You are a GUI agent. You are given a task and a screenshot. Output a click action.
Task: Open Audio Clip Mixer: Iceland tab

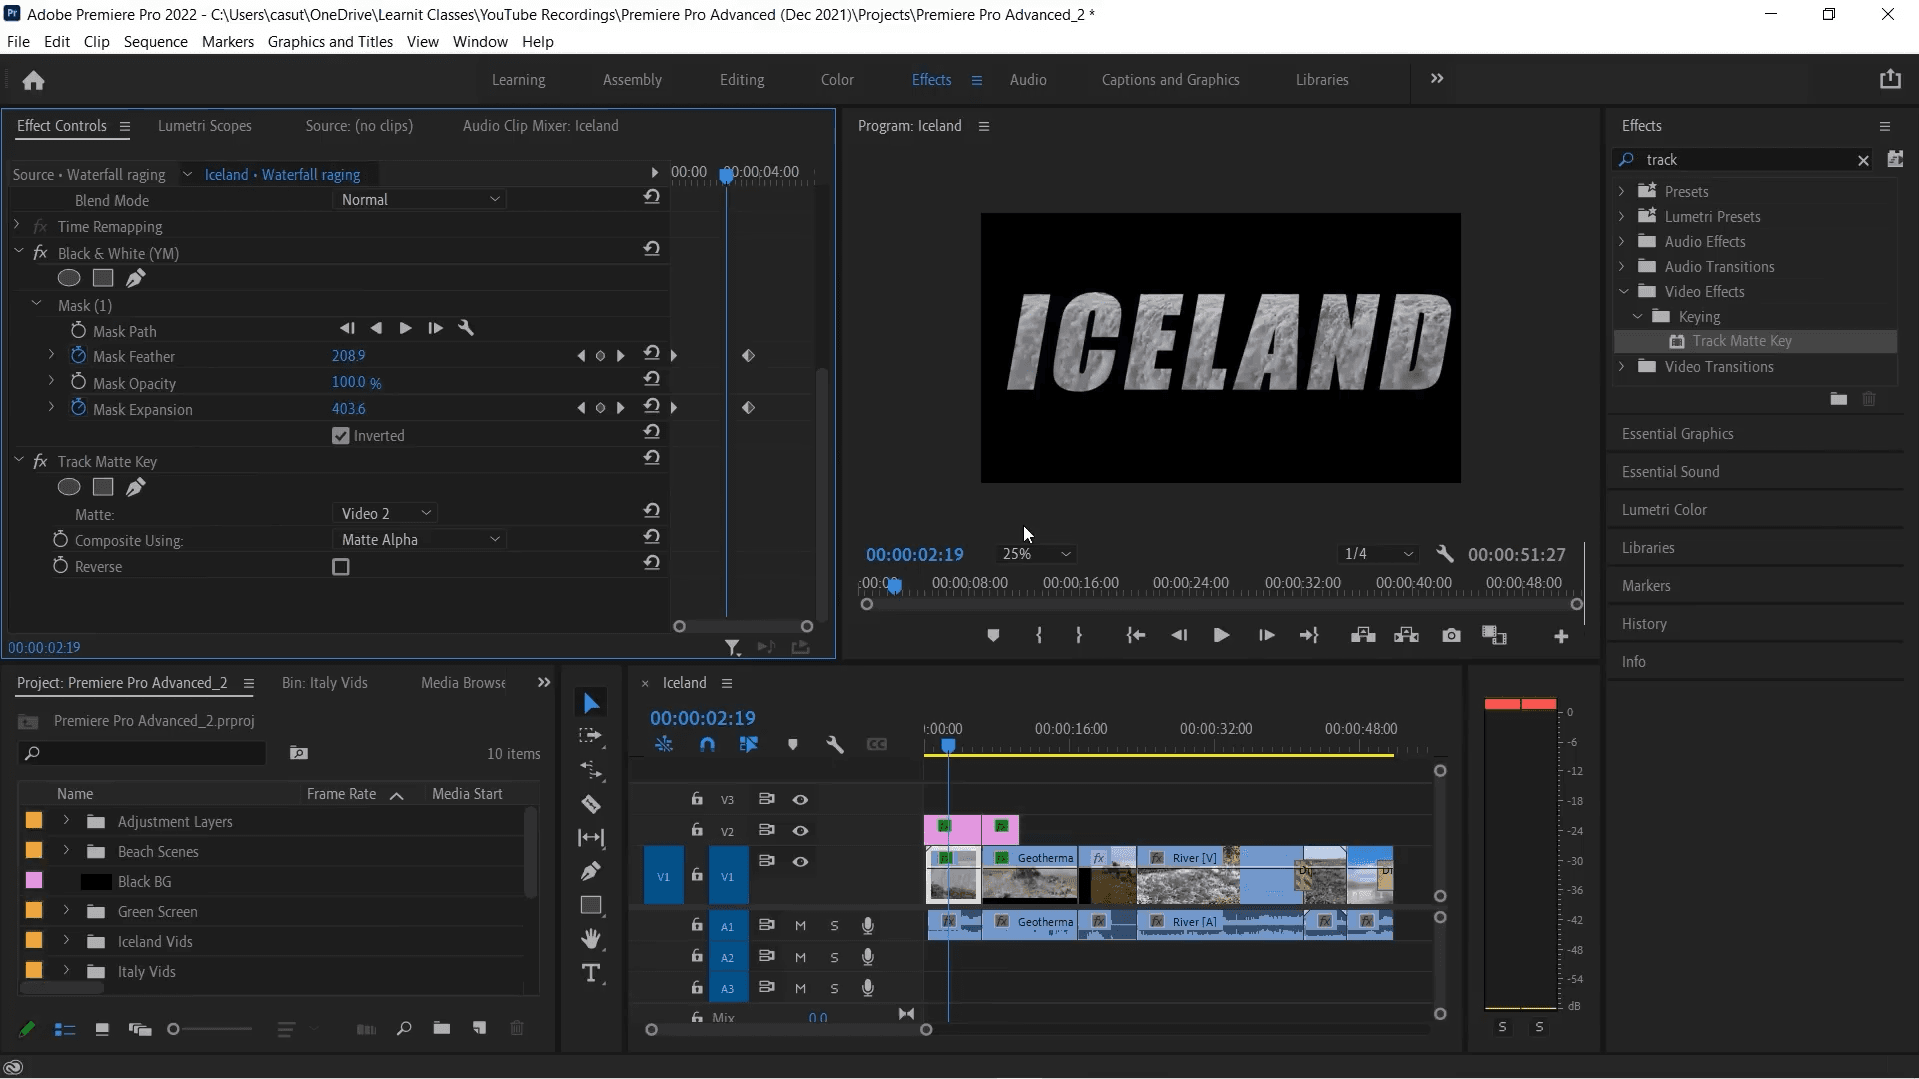pyautogui.click(x=540, y=126)
